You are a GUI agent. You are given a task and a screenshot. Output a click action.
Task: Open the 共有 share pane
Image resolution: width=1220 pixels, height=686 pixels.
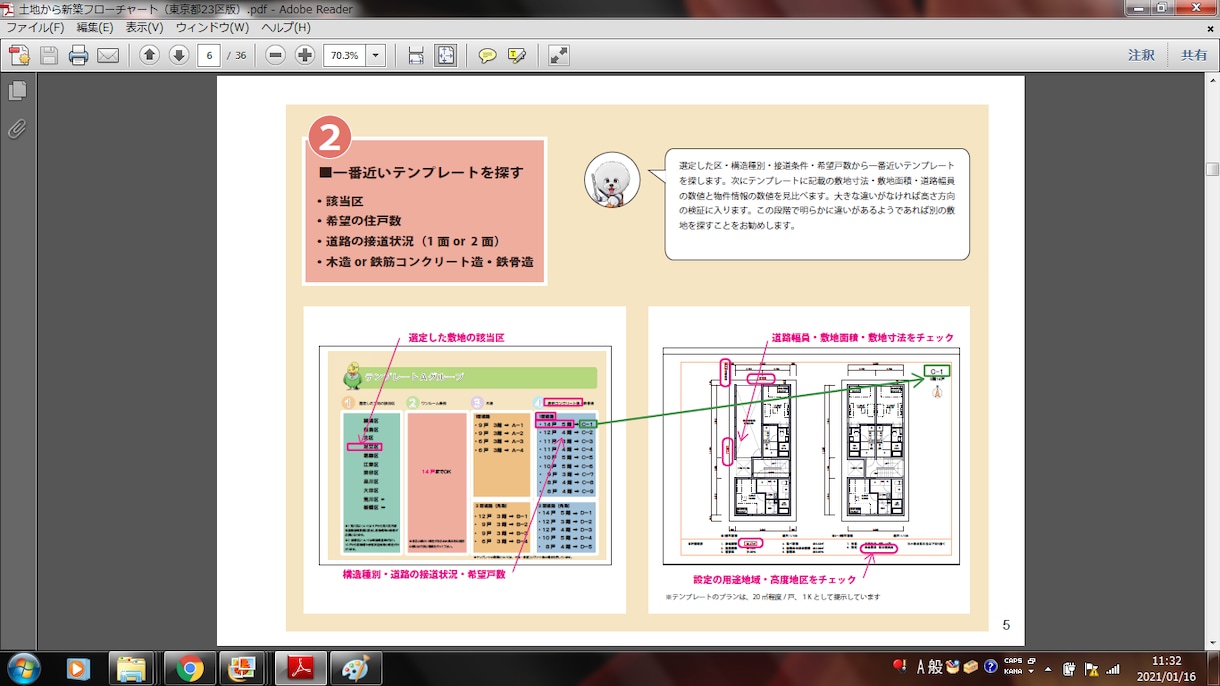1194,55
